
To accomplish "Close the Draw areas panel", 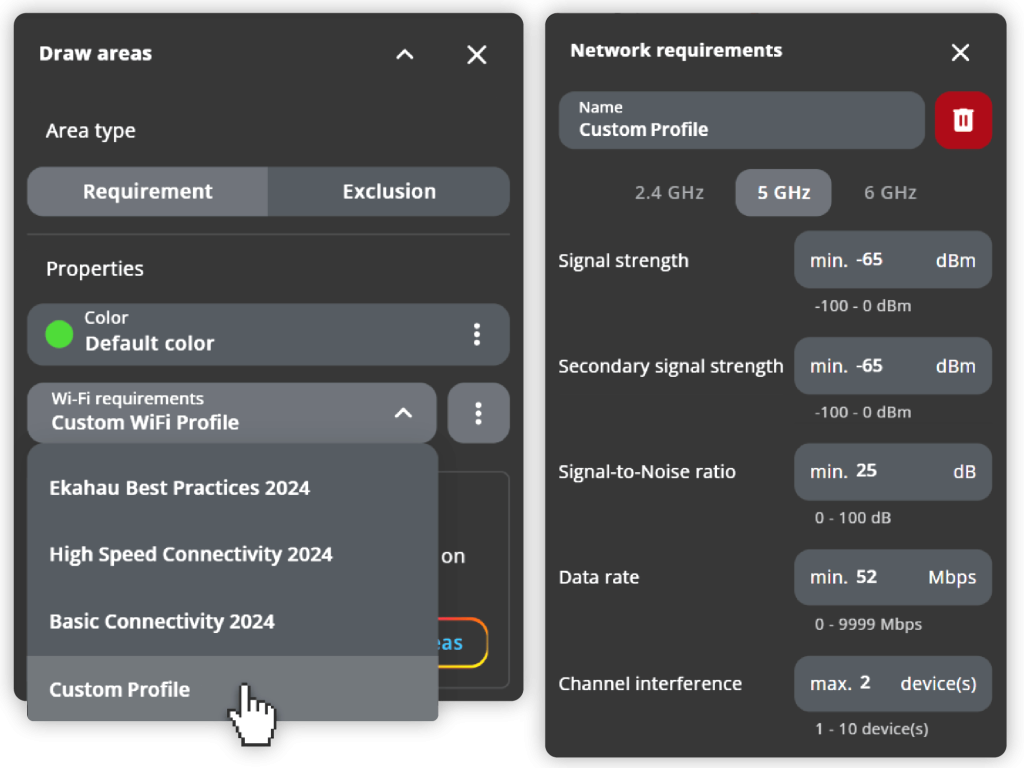I will click(x=477, y=55).
